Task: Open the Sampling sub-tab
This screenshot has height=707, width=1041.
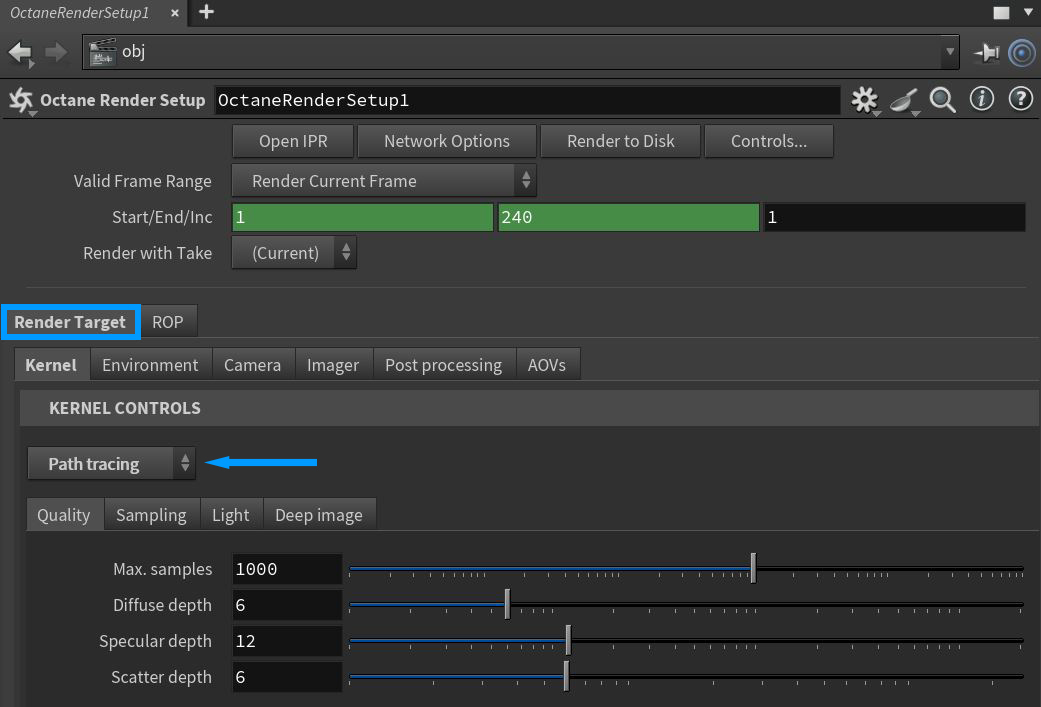Action: [x=151, y=515]
